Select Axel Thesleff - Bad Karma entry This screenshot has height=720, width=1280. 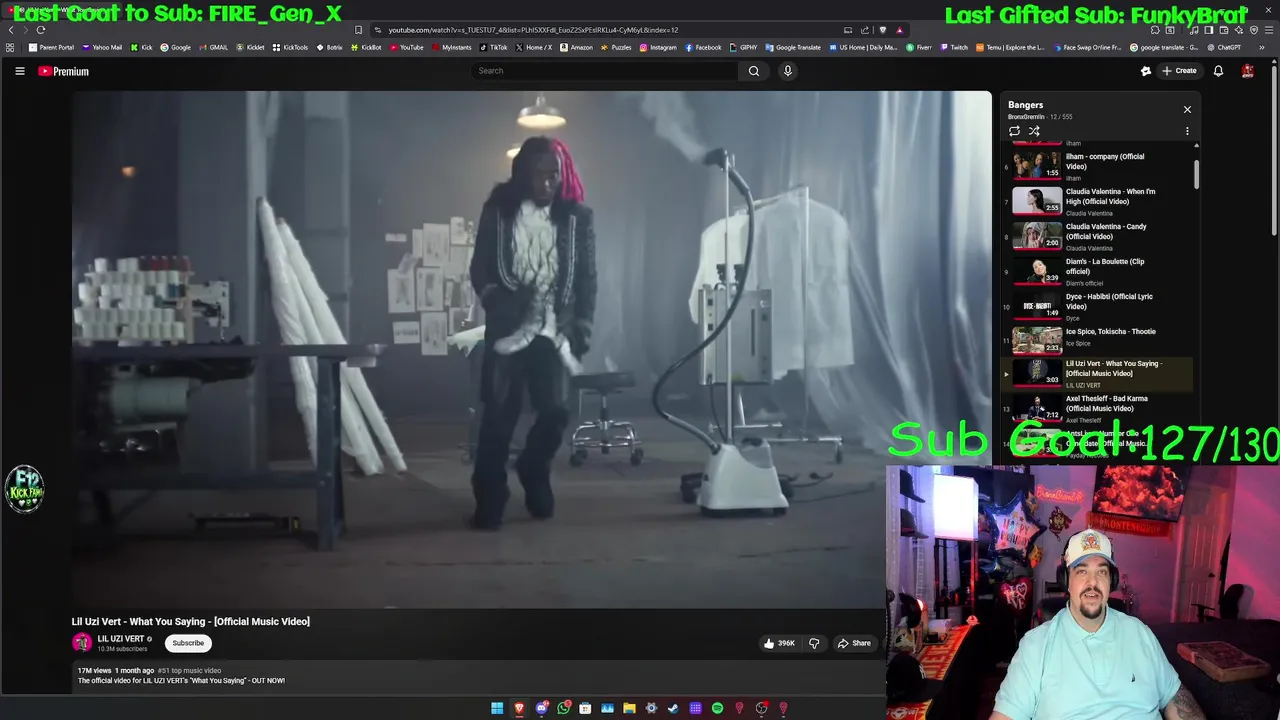[x=1098, y=407]
